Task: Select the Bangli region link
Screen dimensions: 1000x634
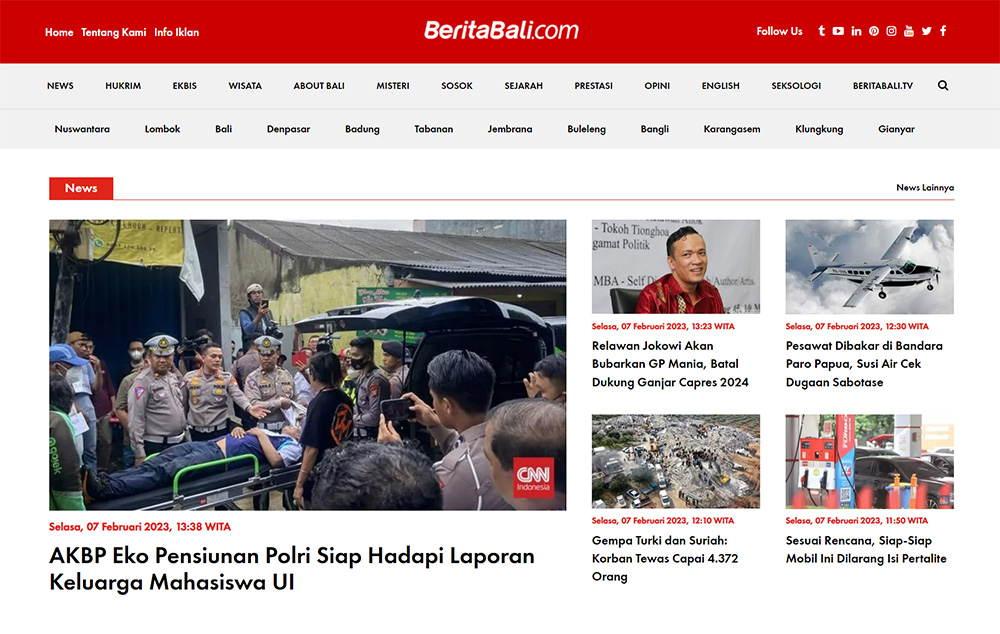Action: click(x=655, y=129)
